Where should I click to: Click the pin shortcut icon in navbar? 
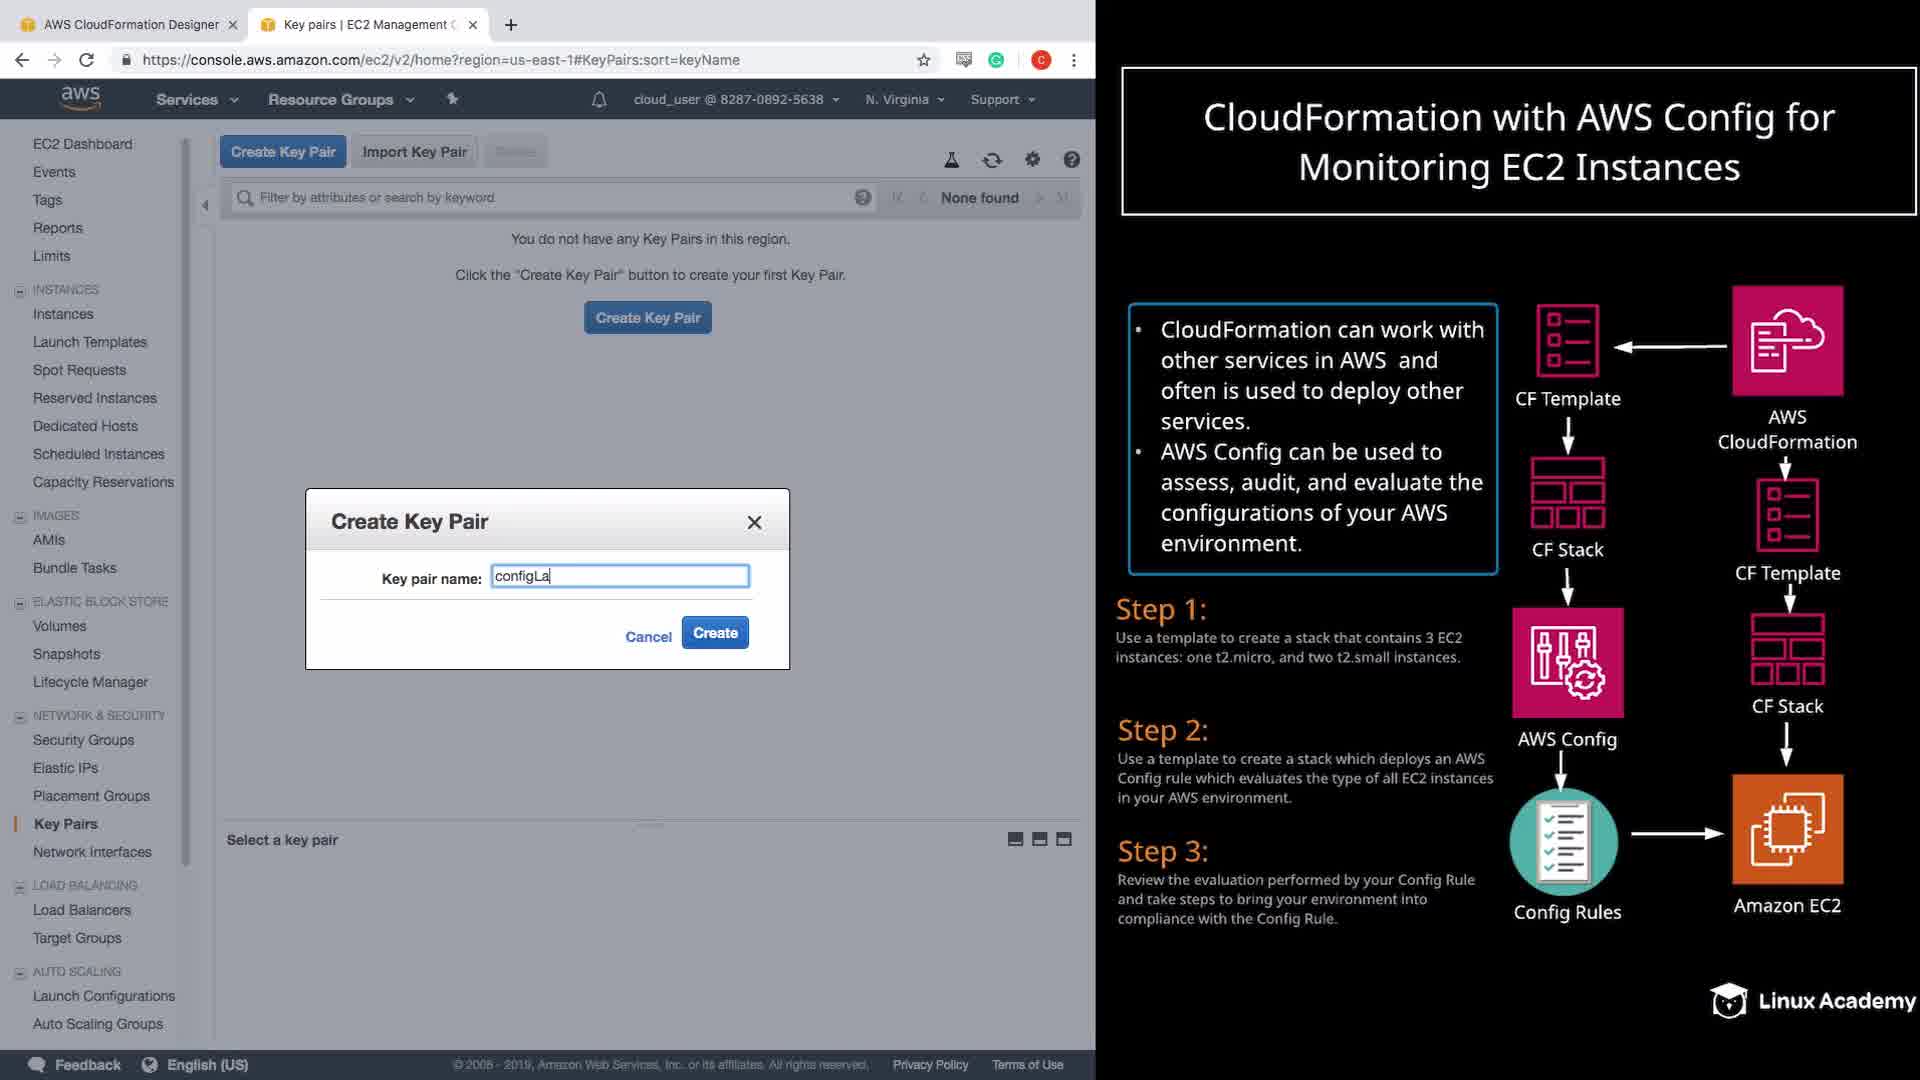pyautogui.click(x=452, y=99)
